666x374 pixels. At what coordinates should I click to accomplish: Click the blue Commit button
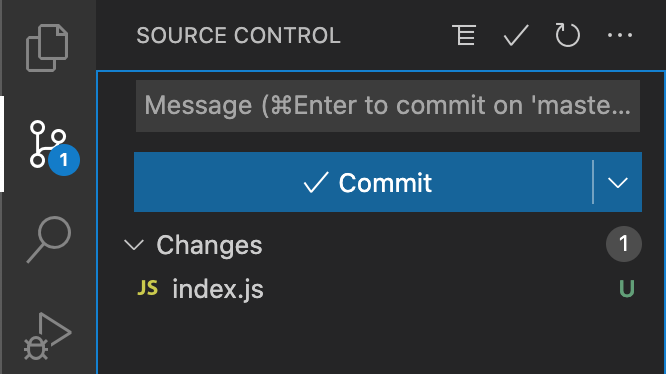(363, 182)
